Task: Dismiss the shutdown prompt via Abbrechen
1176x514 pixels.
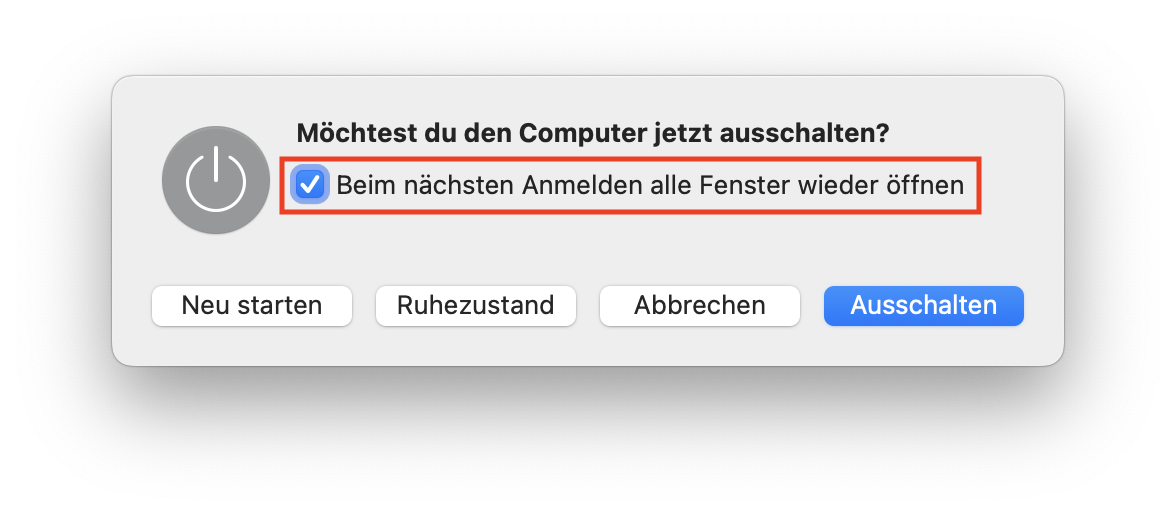Action: 700,306
